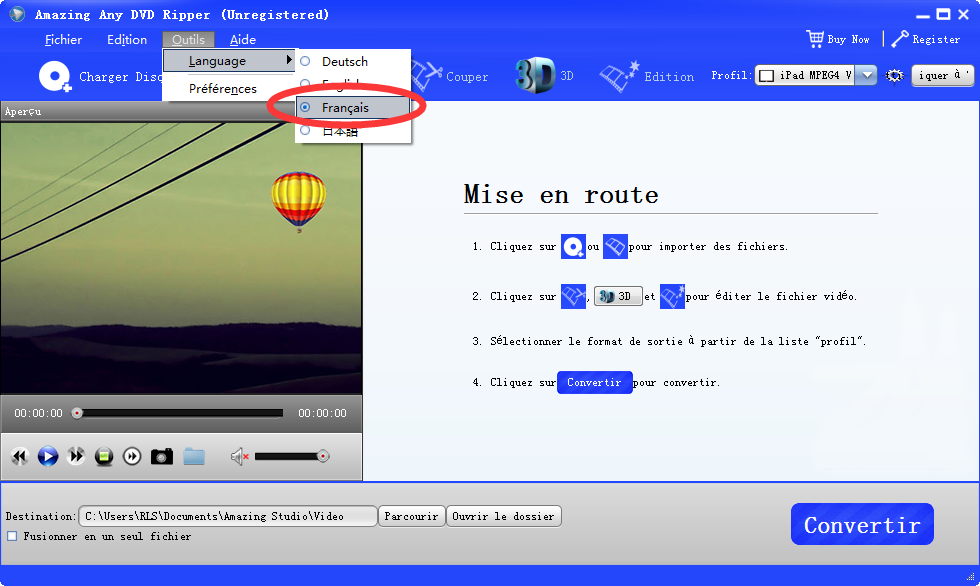Click the large Convertir button

[862, 524]
